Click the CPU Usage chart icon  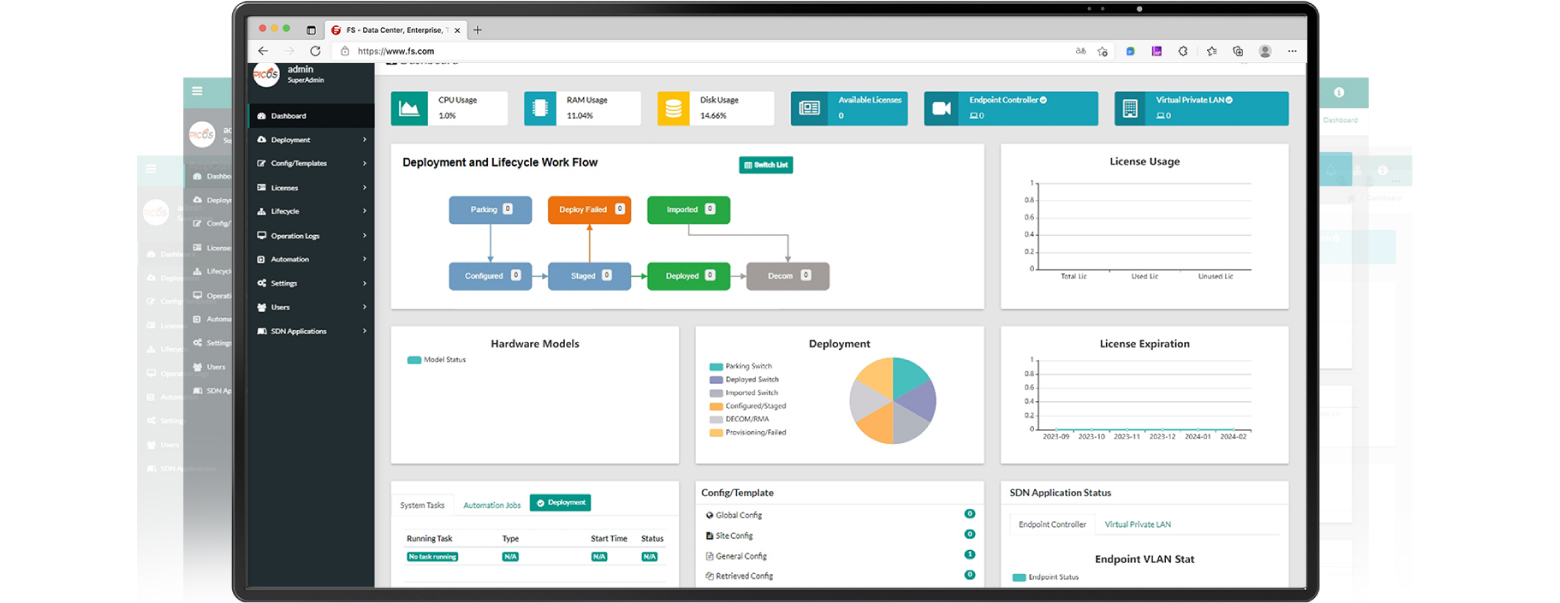[408, 109]
